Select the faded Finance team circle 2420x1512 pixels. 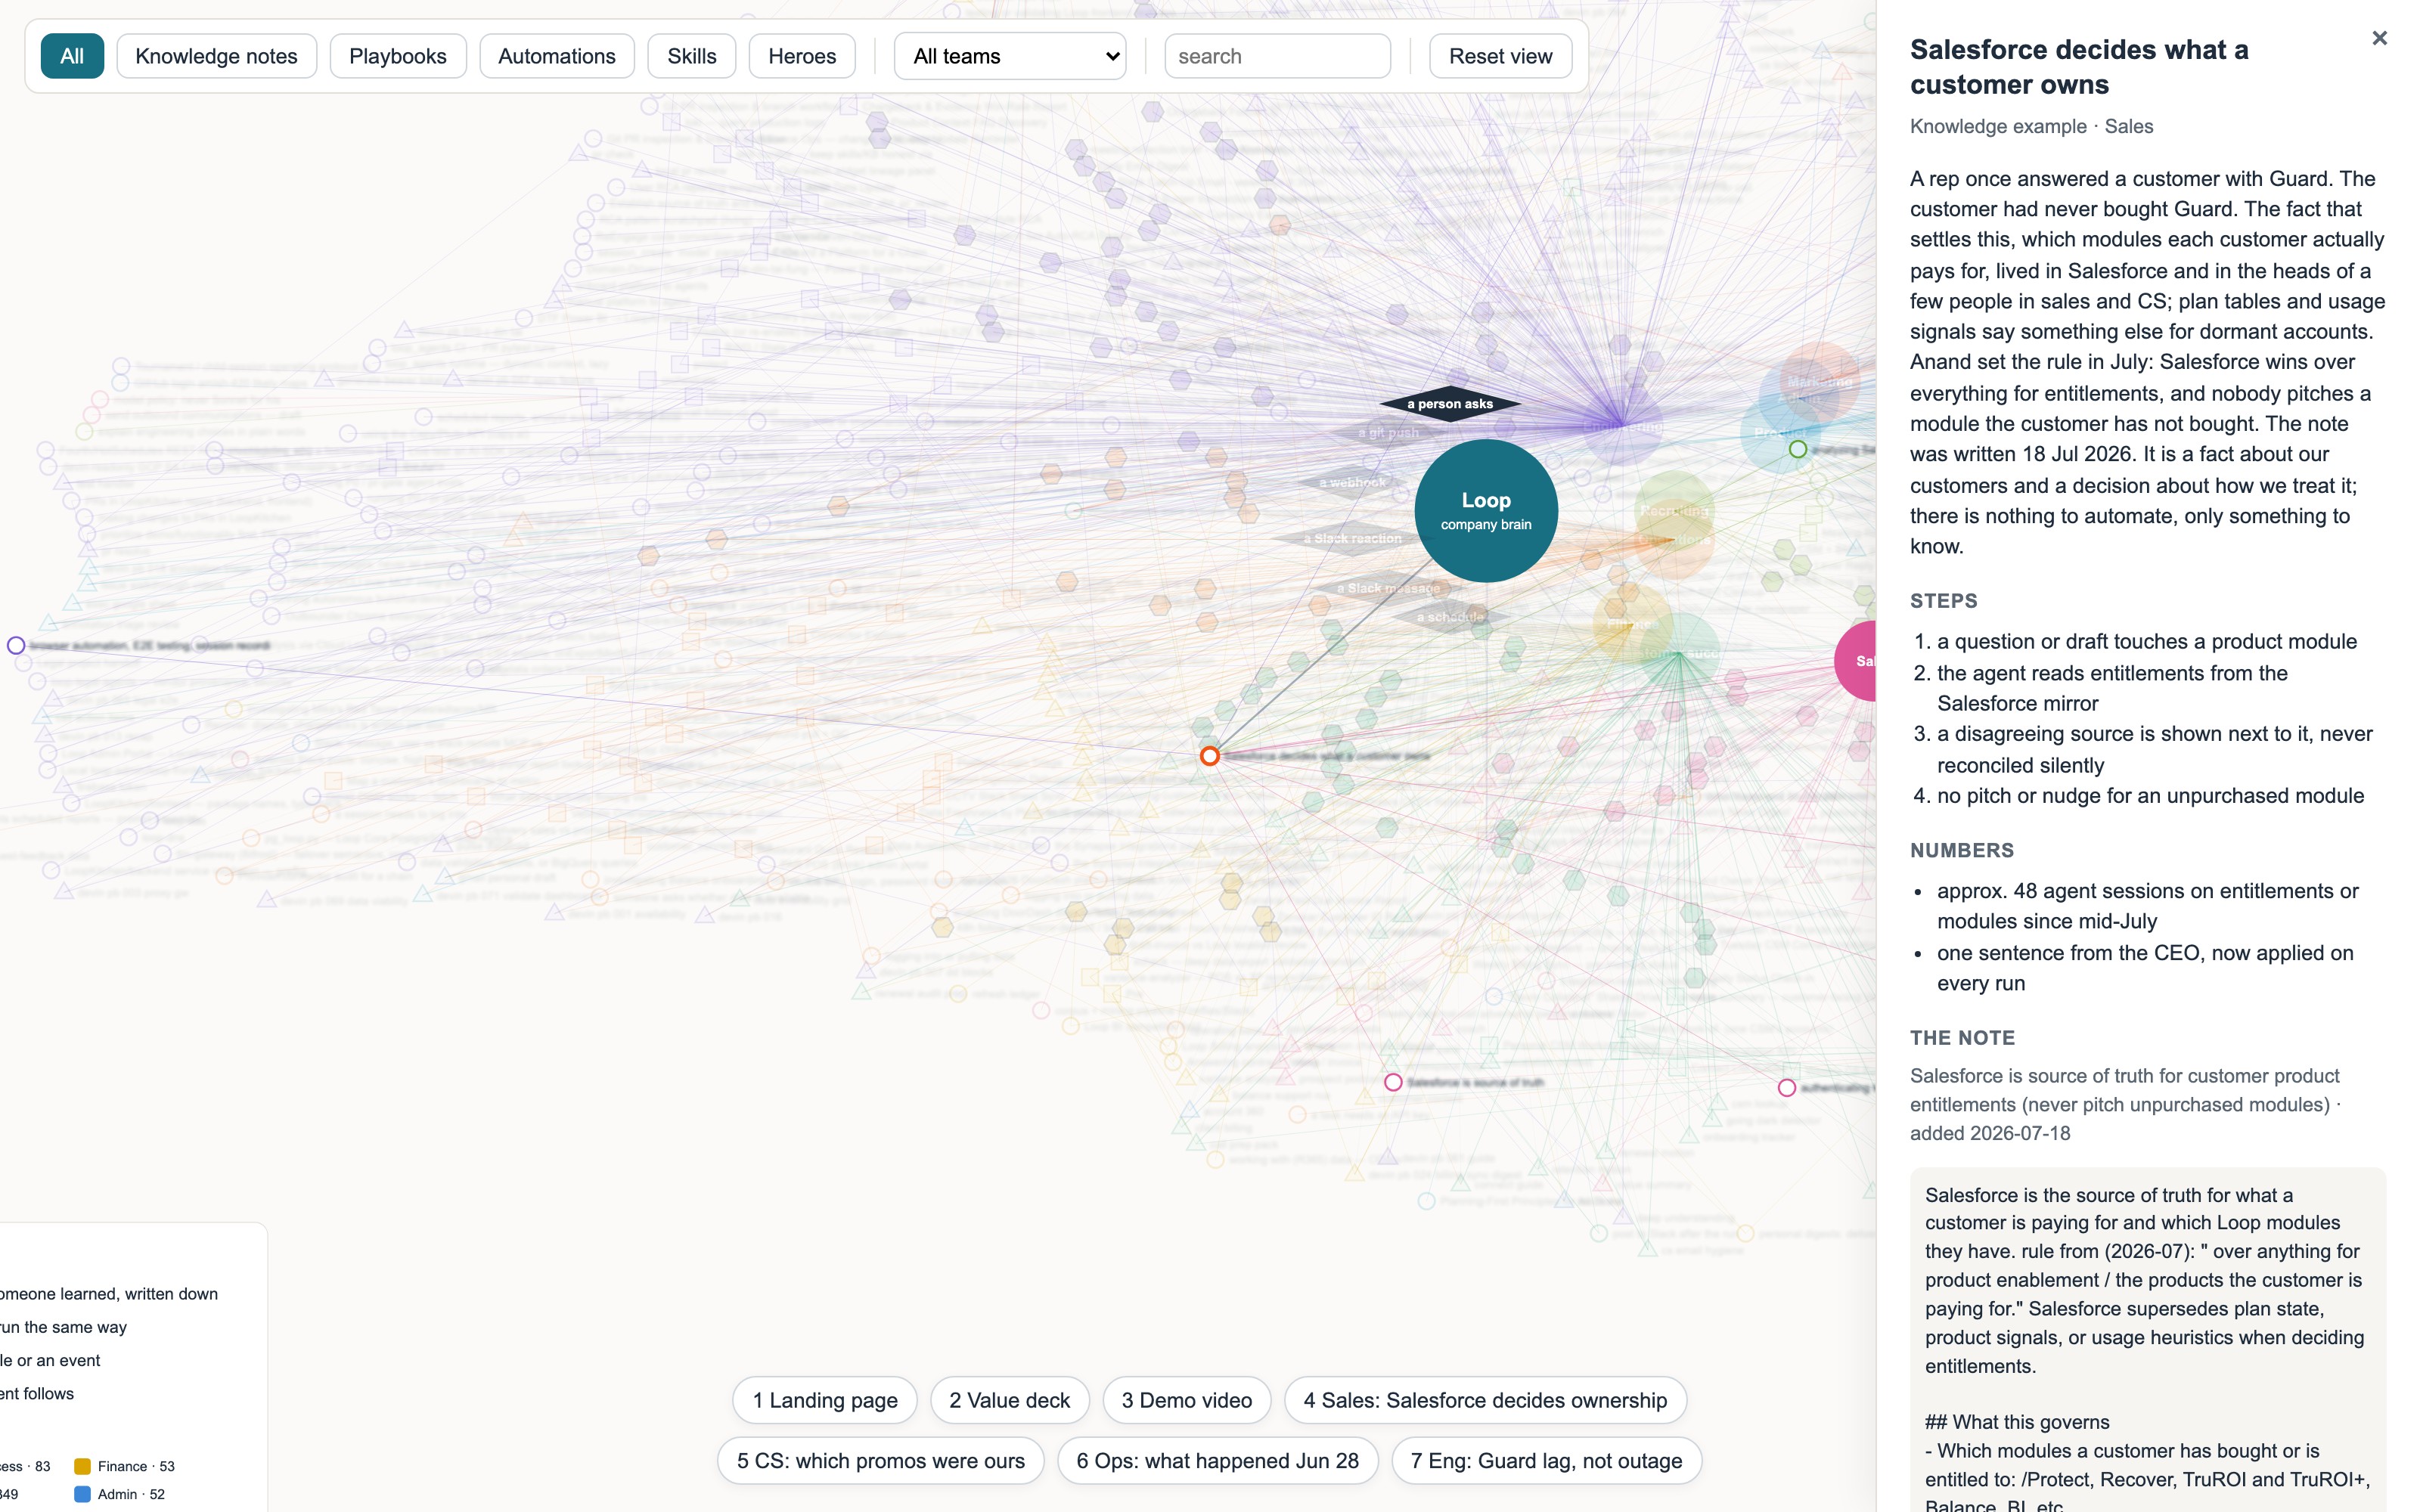[1632, 624]
